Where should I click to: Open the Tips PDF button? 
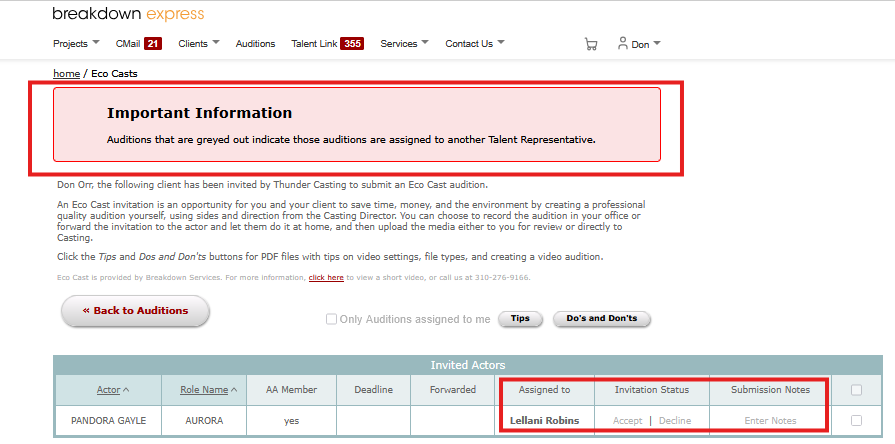pos(520,319)
